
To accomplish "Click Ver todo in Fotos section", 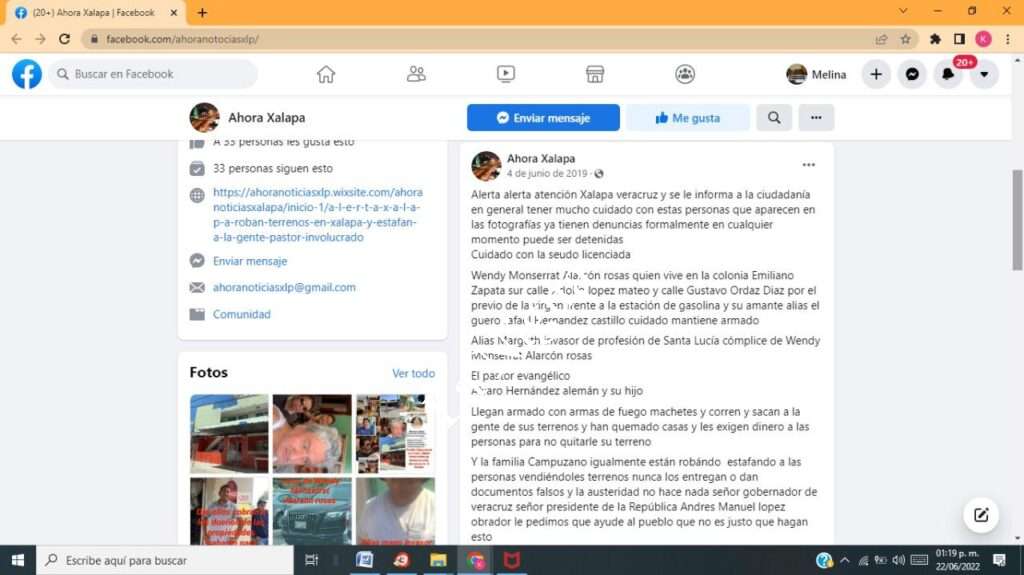I will click(413, 373).
